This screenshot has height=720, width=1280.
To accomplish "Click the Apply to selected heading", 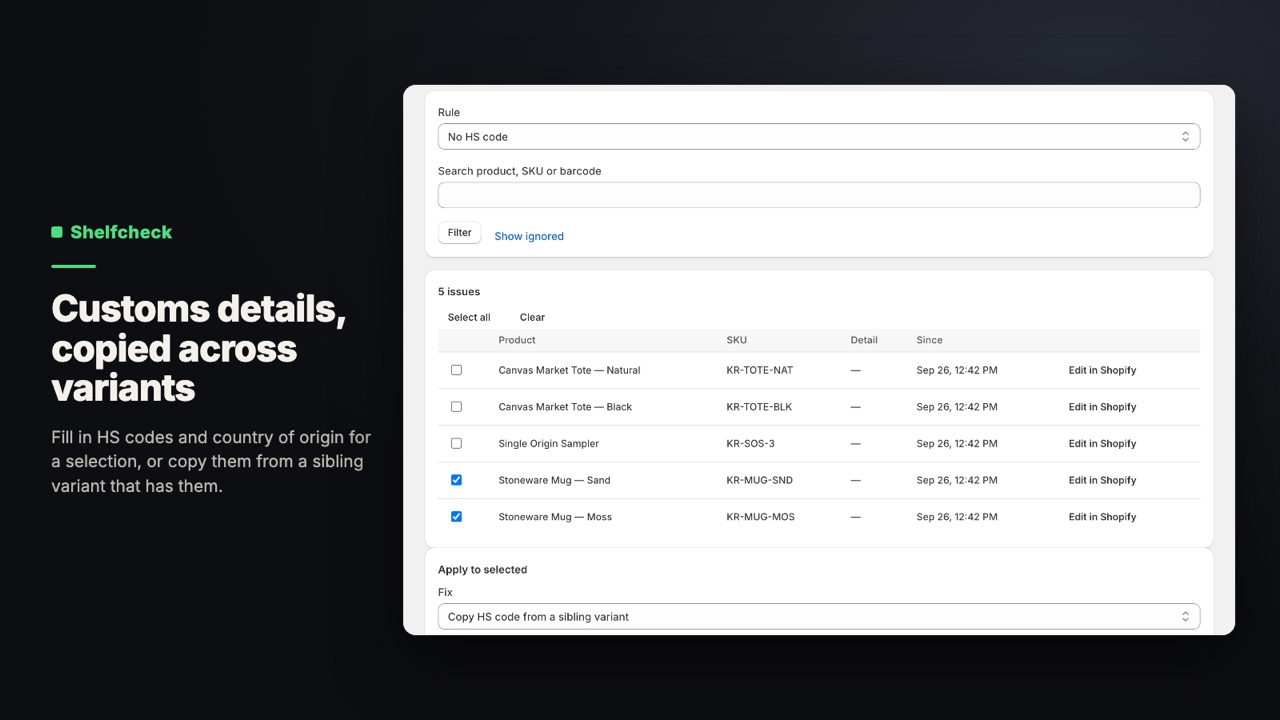I will pyautogui.click(x=482, y=570).
